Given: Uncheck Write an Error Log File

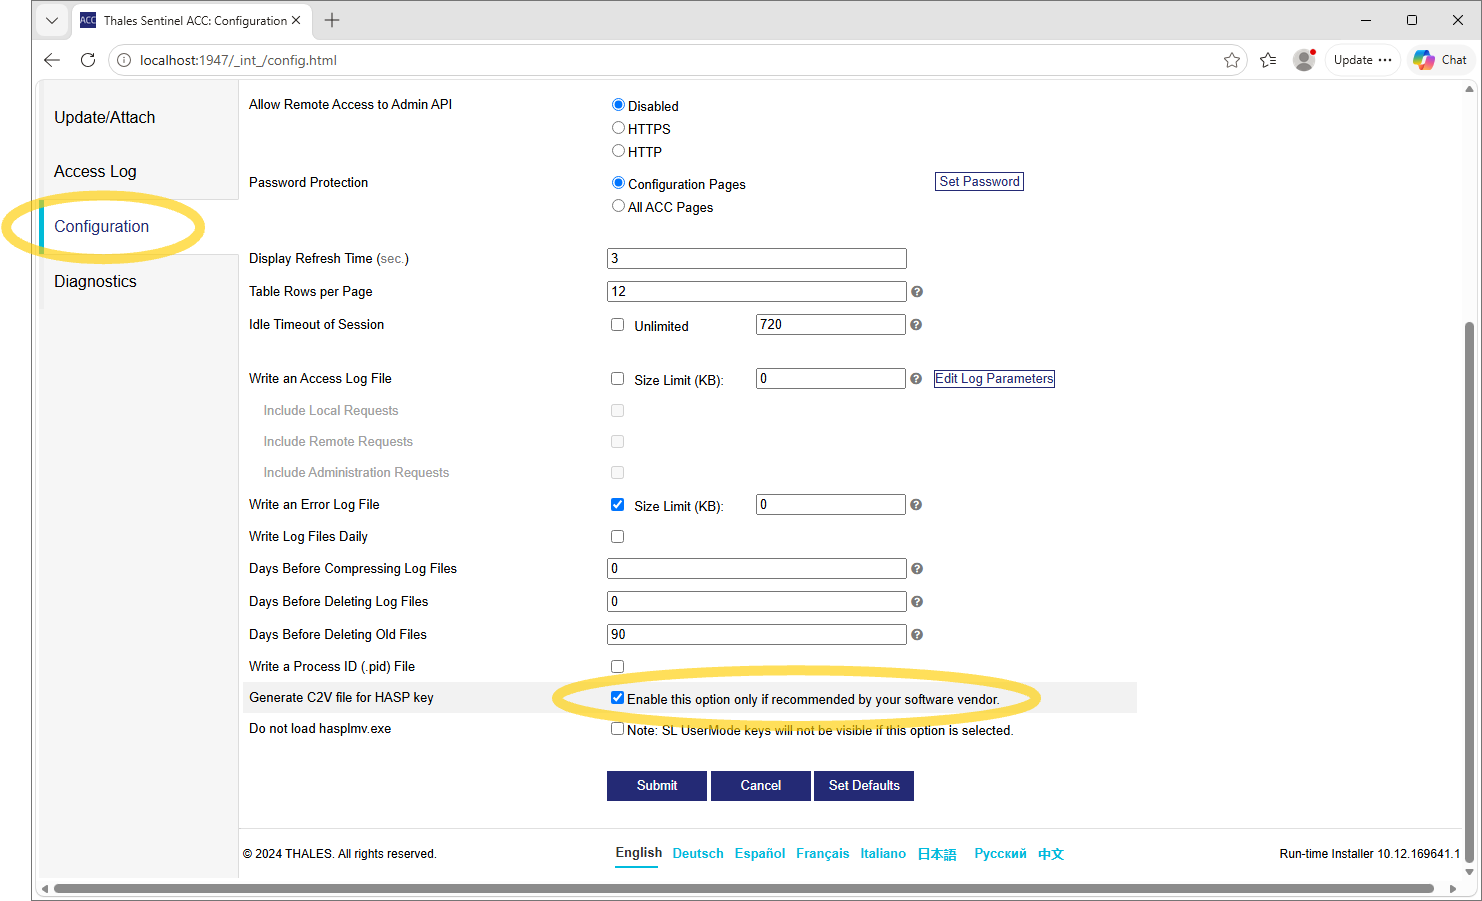Looking at the screenshot, I should pos(617,505).
